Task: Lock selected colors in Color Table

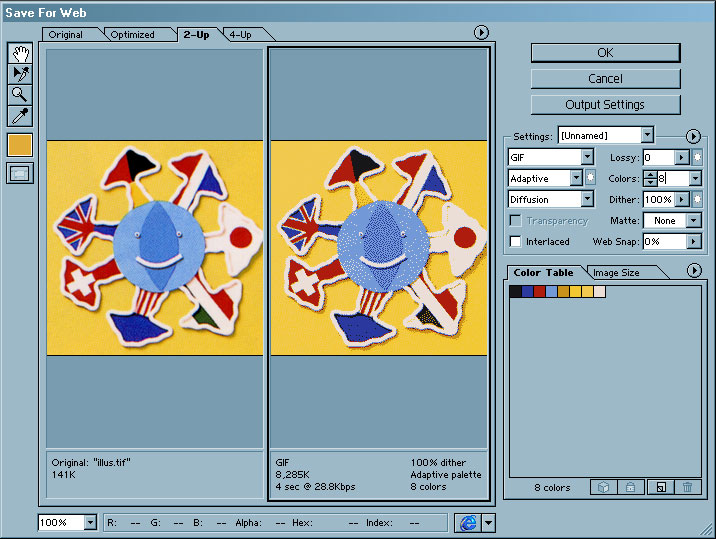Action: tap(631, 487)
